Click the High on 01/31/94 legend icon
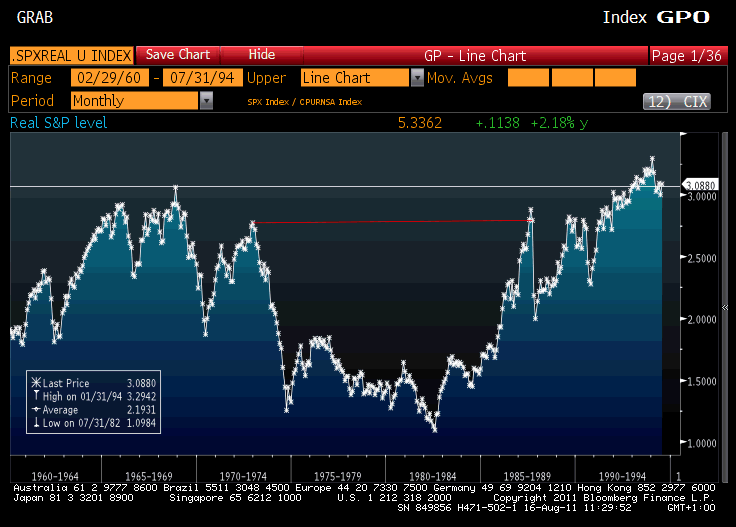The image size is (736, 527). (x=37, y=396)
